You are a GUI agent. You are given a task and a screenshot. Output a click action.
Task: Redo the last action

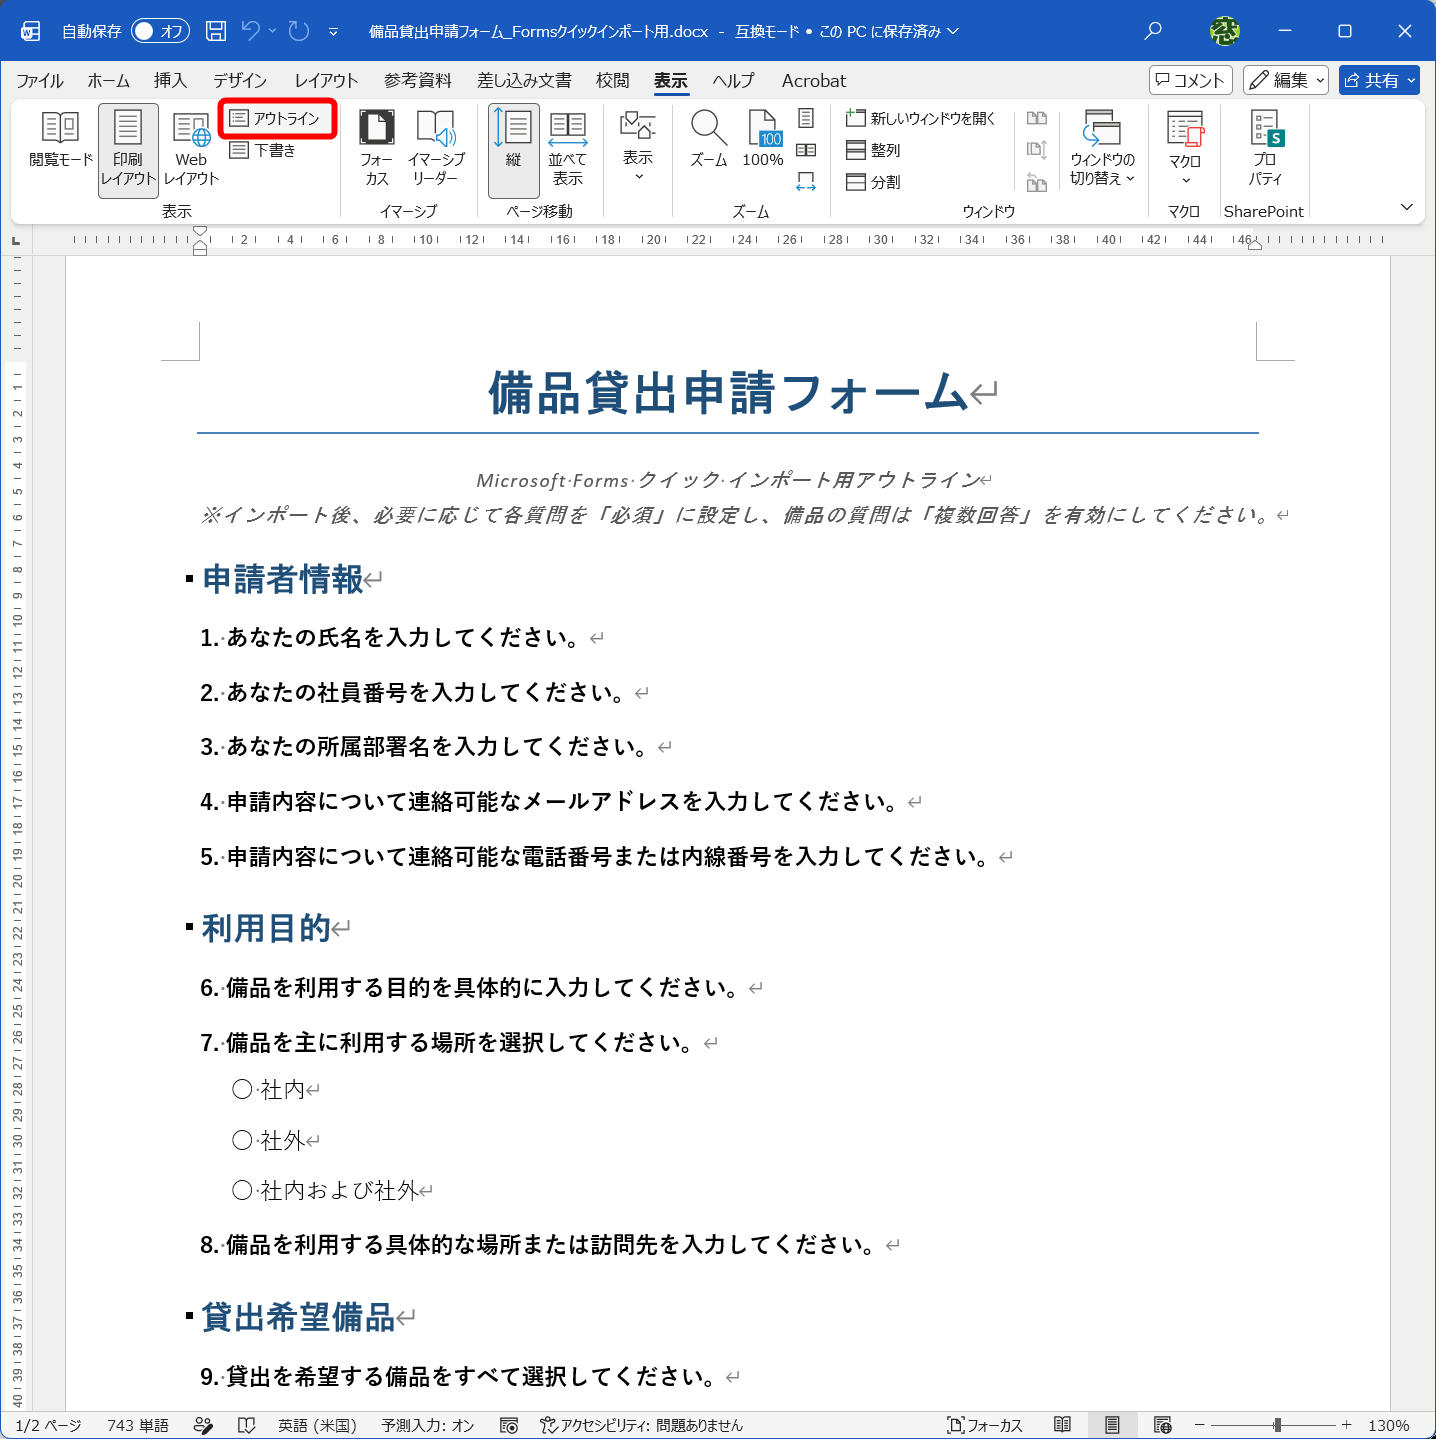299,31
